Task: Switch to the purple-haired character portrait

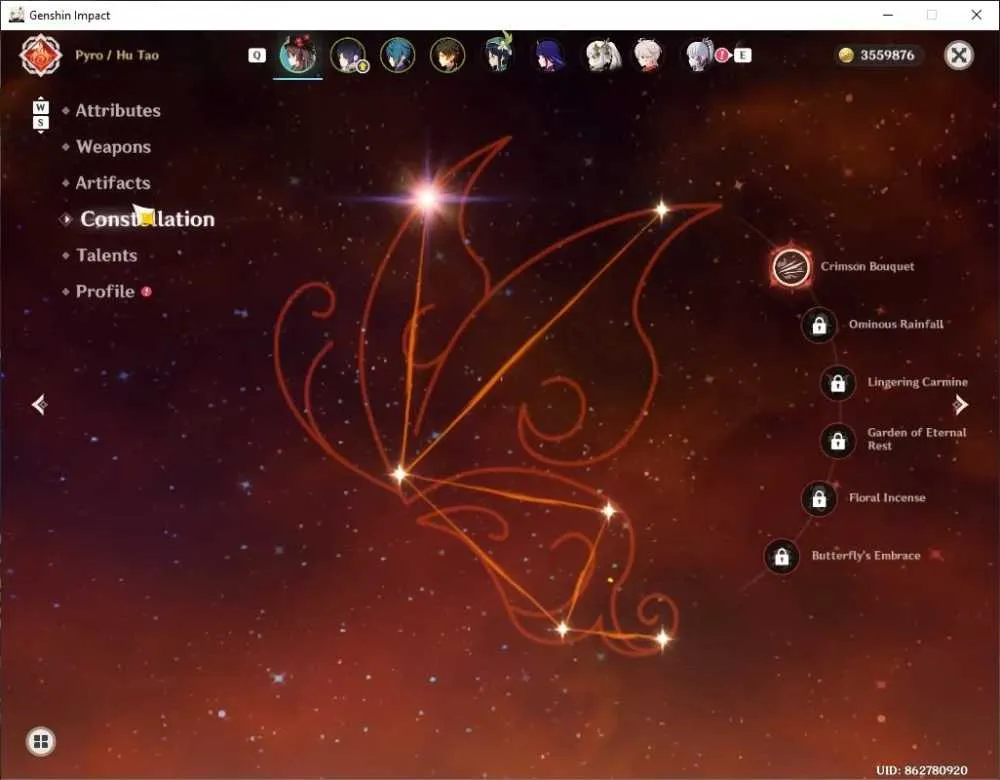Action: (x=548, y=55)
